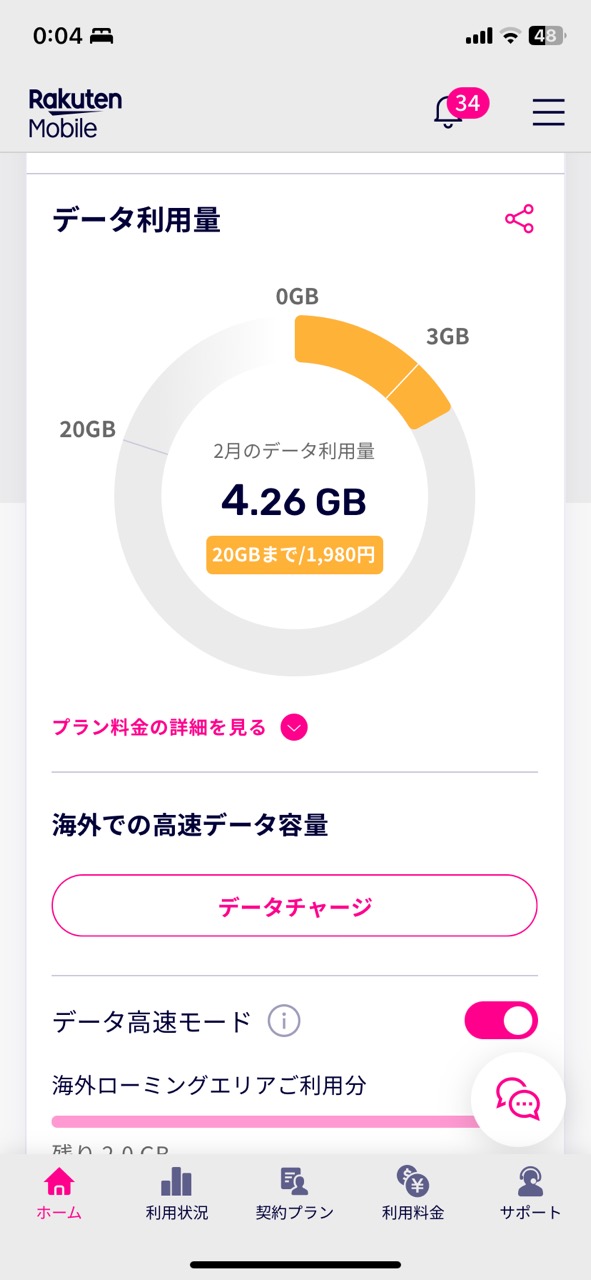The width and height of the screenshot is (591, 1280).
Task: Switch to the ホーム tab
Action: click(59, 1194)
